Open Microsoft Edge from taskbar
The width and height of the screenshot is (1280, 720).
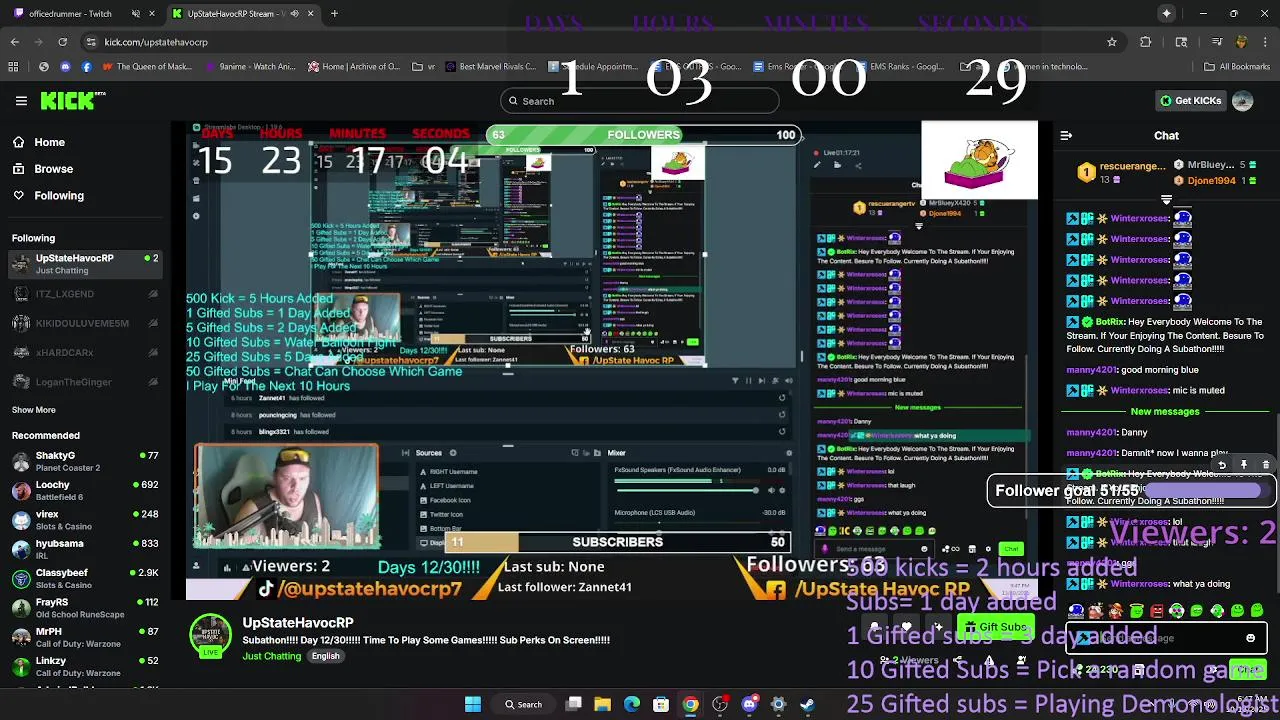click(x=632, y=704)
